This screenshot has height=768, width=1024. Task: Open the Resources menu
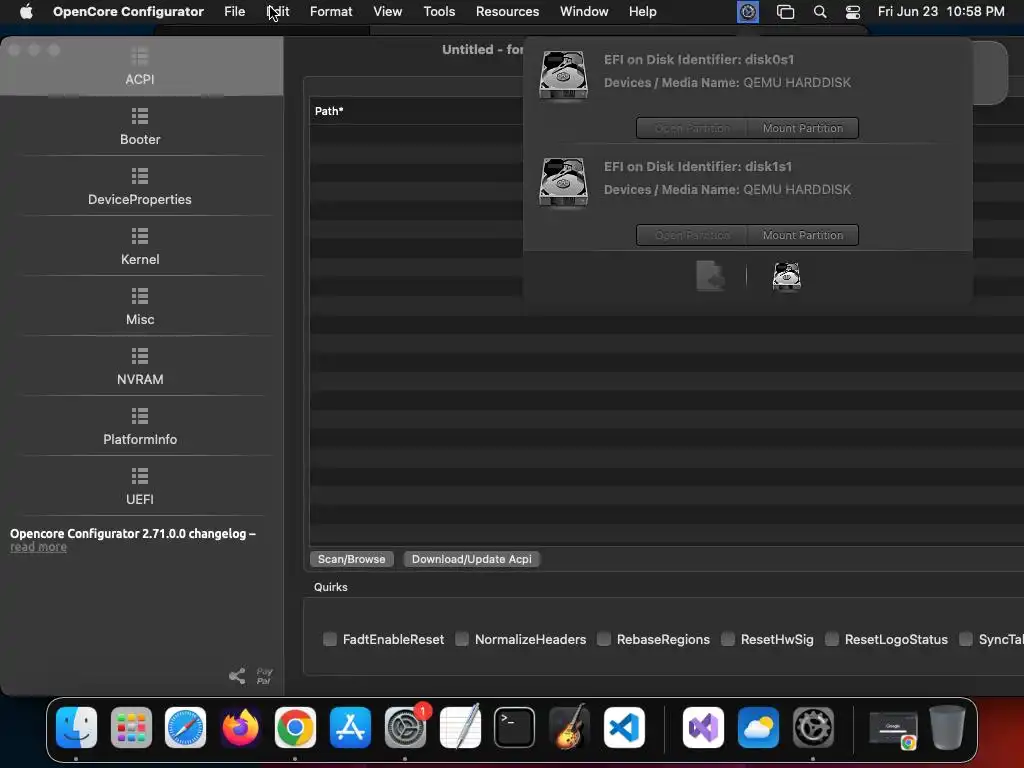507,12
